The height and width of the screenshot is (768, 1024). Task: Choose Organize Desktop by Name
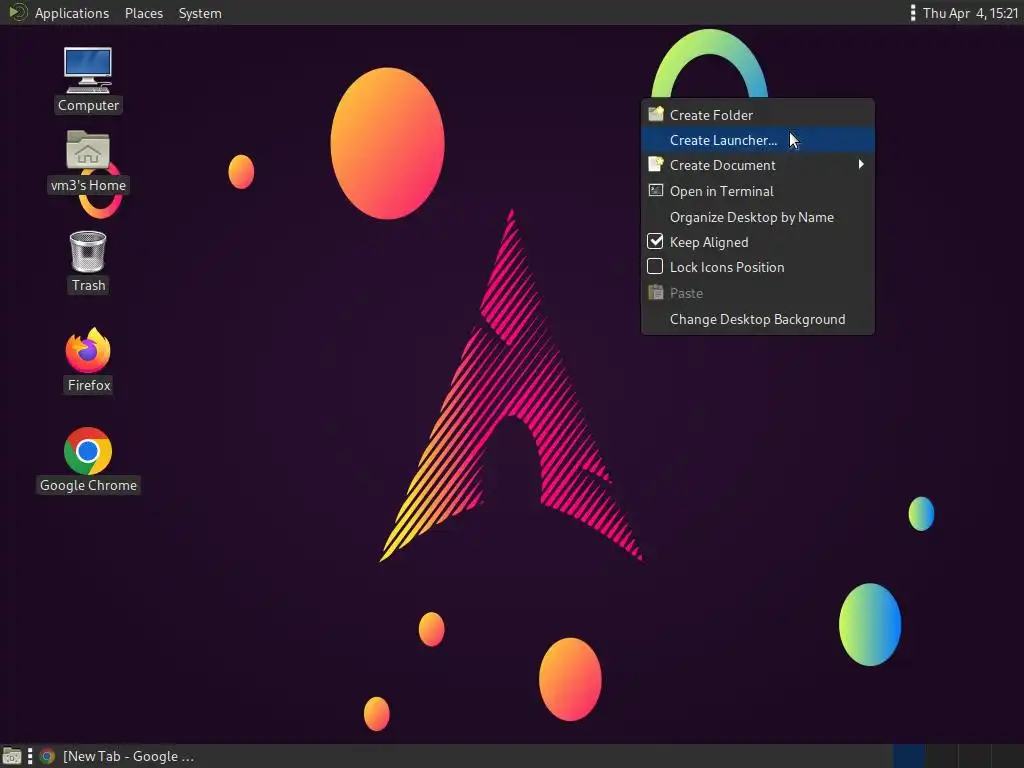click(x=758, y=217)
